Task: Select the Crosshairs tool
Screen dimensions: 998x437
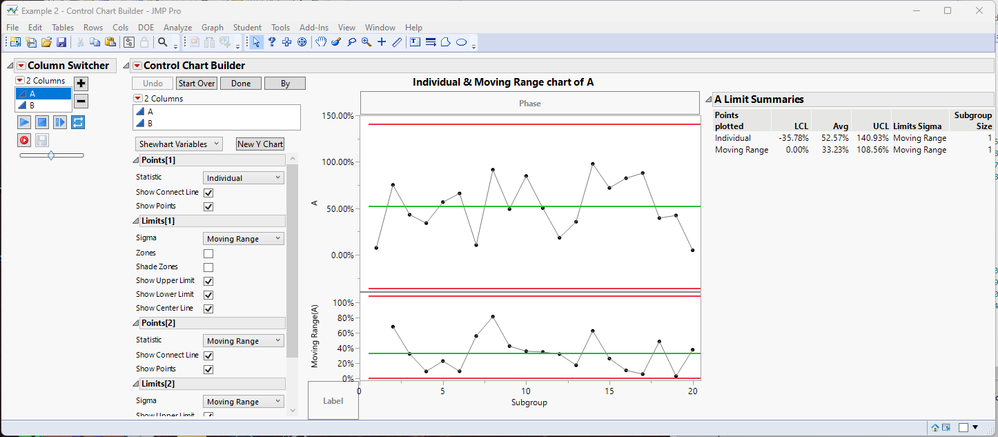Action: coord(381,42)
